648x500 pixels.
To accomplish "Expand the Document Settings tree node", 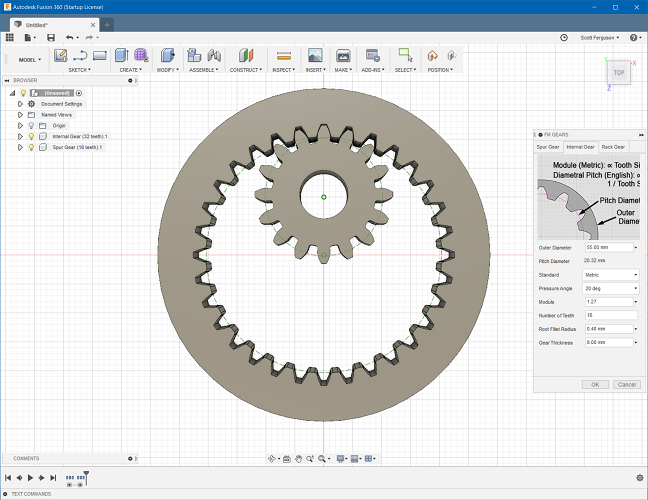I will coord(20,103).
